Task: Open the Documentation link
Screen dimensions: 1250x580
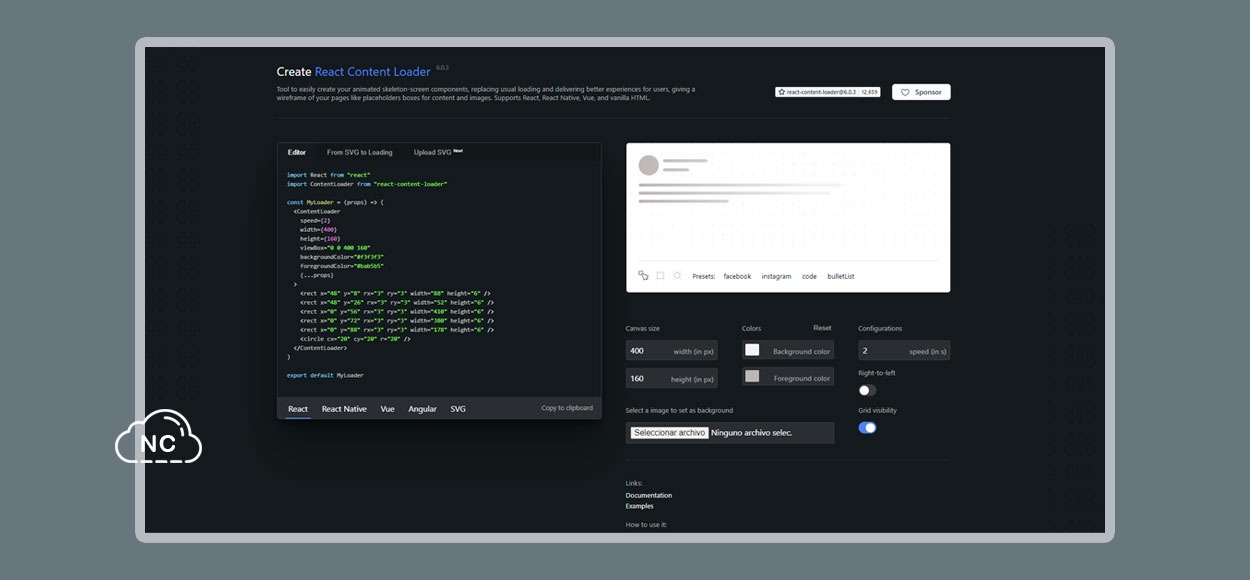Action: click(x=649, y=495)
